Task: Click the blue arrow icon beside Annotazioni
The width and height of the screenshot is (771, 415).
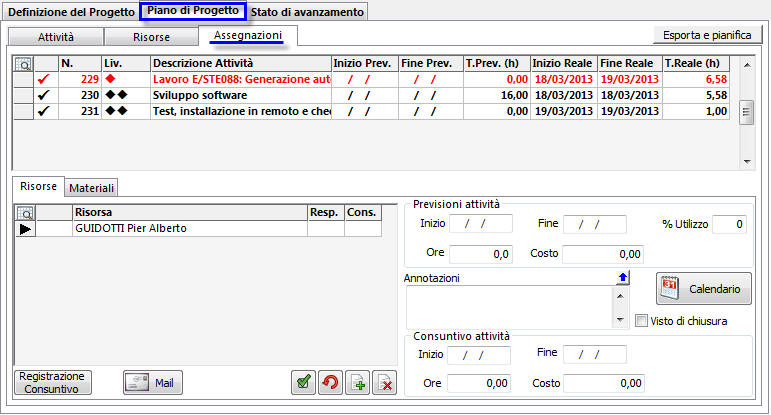Action: click(623, 277)
